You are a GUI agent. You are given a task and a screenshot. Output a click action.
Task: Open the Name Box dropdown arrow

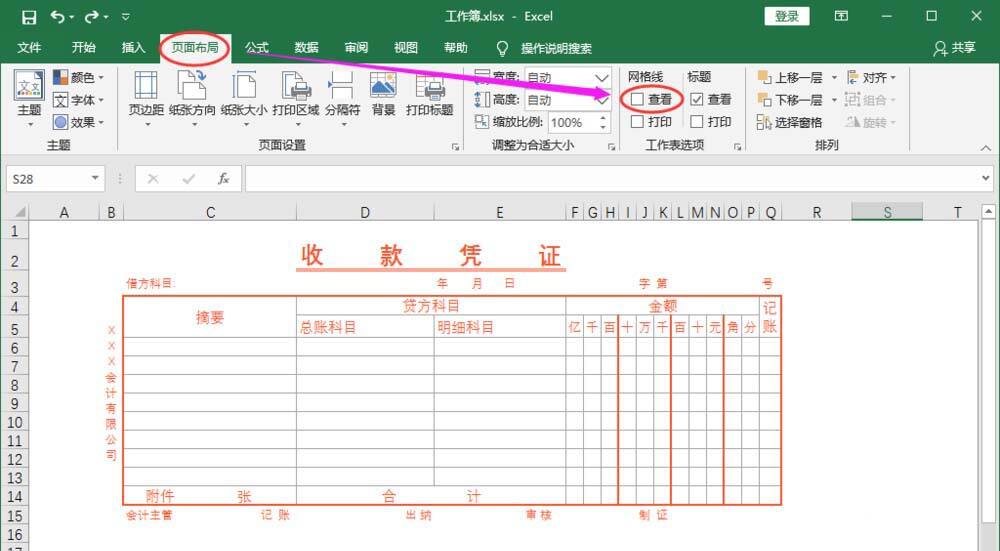(95, 179)
